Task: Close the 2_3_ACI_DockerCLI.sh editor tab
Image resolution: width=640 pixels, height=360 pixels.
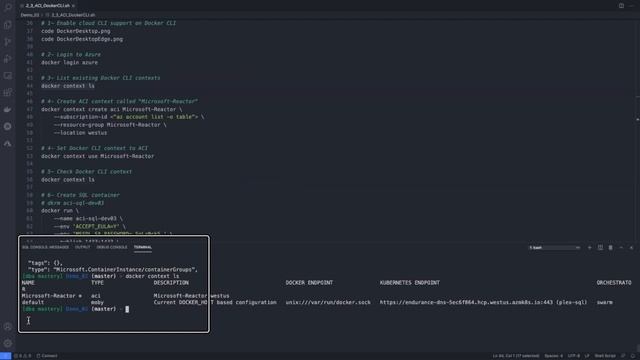Action: click(73, 6)
